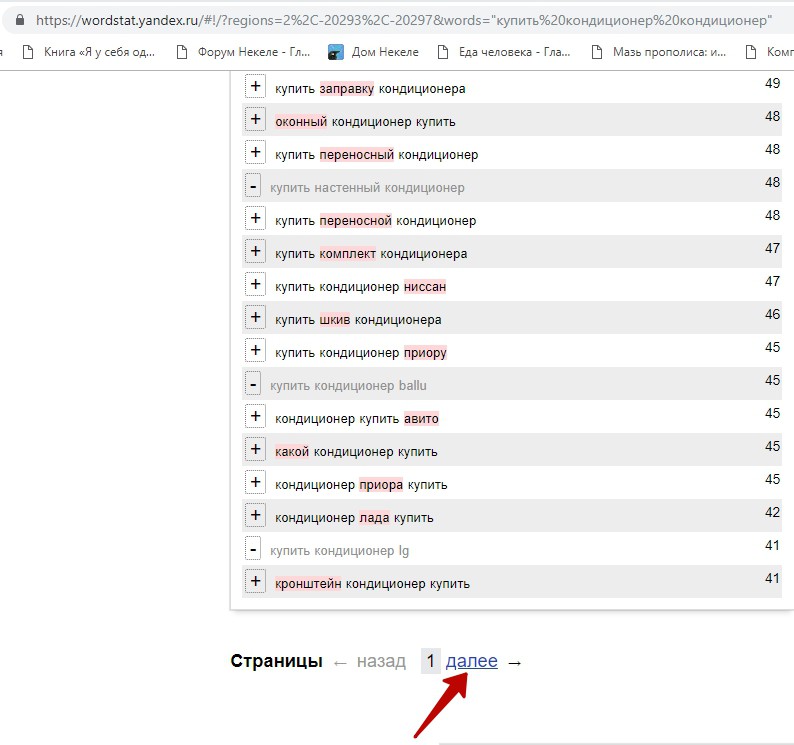Open query 'кондиционер лада купить'
The width and height of the screenshot is (794, 745).
tap(354, 518)
